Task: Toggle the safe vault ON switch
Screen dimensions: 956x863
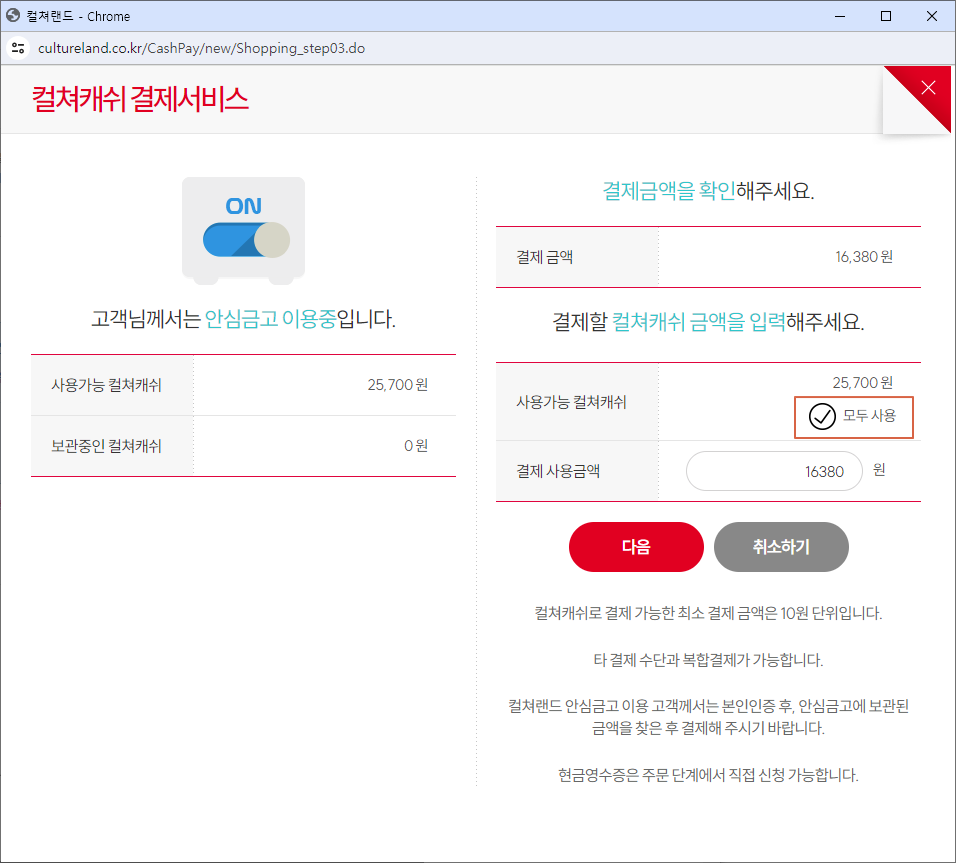Action: (246, 240)
